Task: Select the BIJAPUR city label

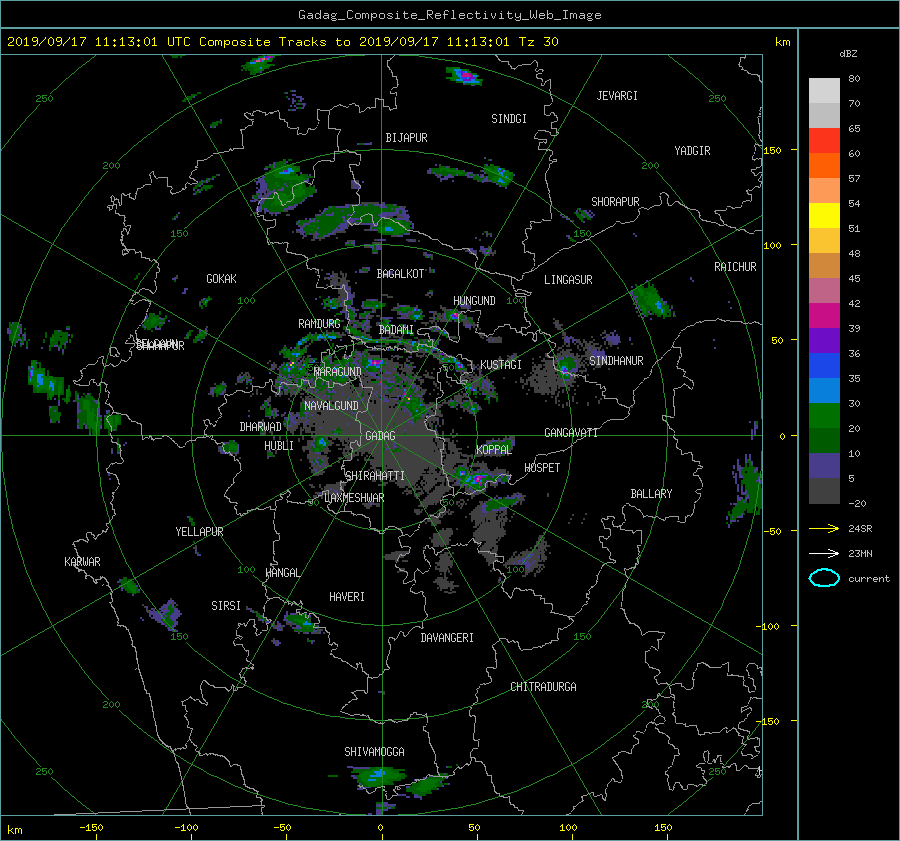Action: pos(406,138)
